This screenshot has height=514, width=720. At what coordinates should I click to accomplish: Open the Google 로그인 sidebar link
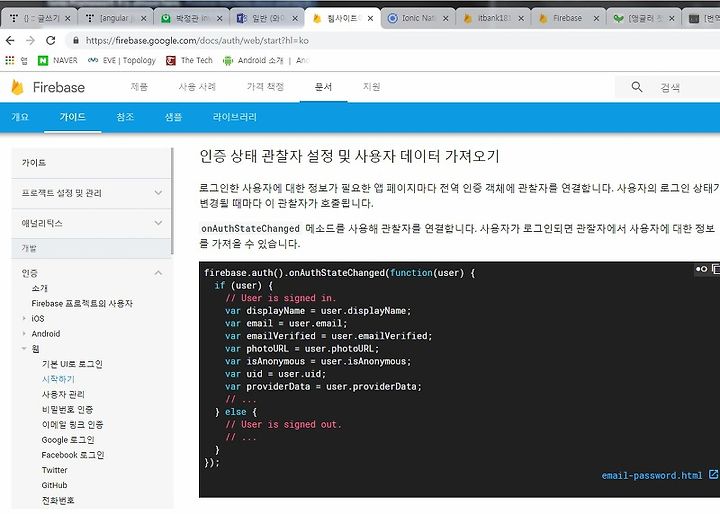coord(68,440)
